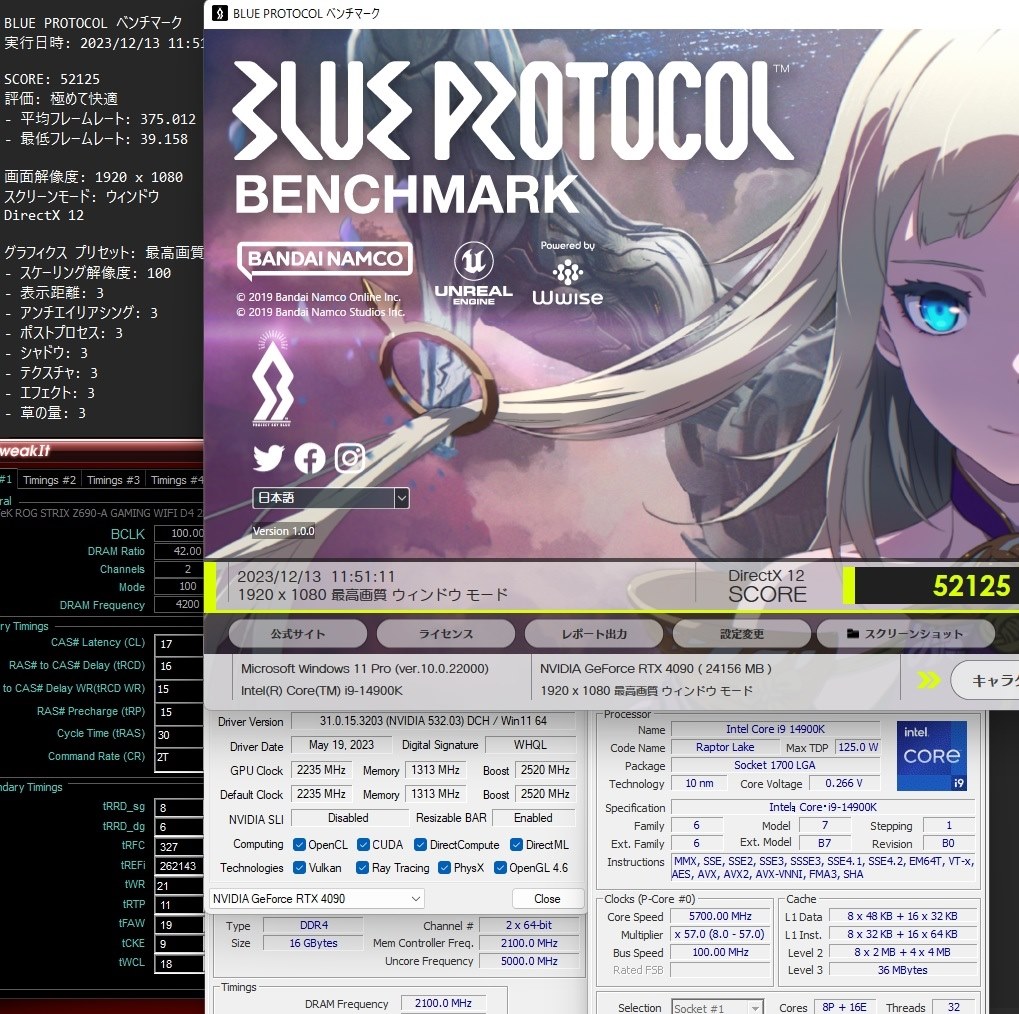1019x1014 pixels.
Task: Click the Unreal Engine logo
Action: [473, 273]
